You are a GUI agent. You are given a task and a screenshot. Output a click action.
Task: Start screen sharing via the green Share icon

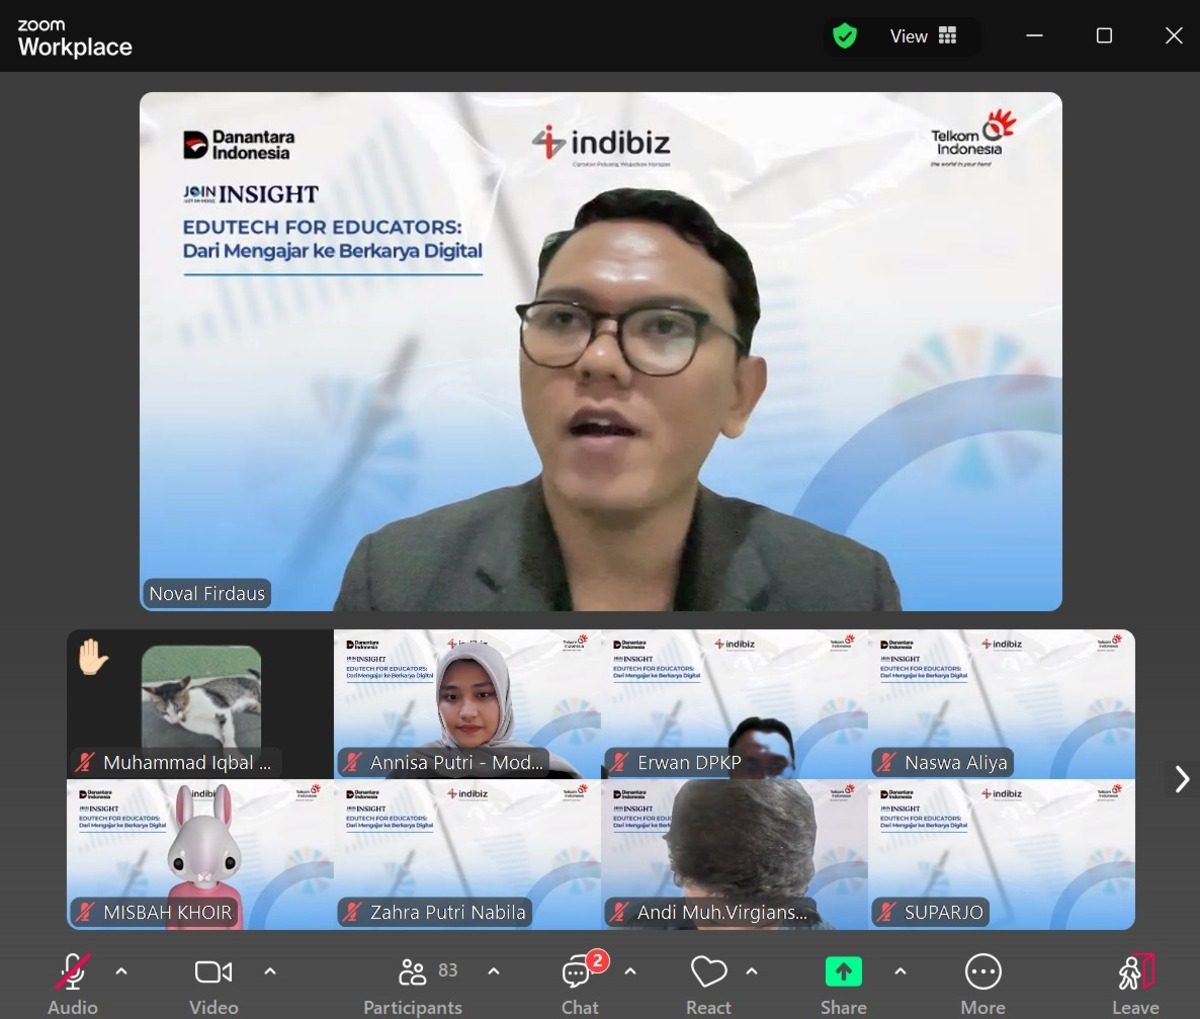[x=843, y=970]
